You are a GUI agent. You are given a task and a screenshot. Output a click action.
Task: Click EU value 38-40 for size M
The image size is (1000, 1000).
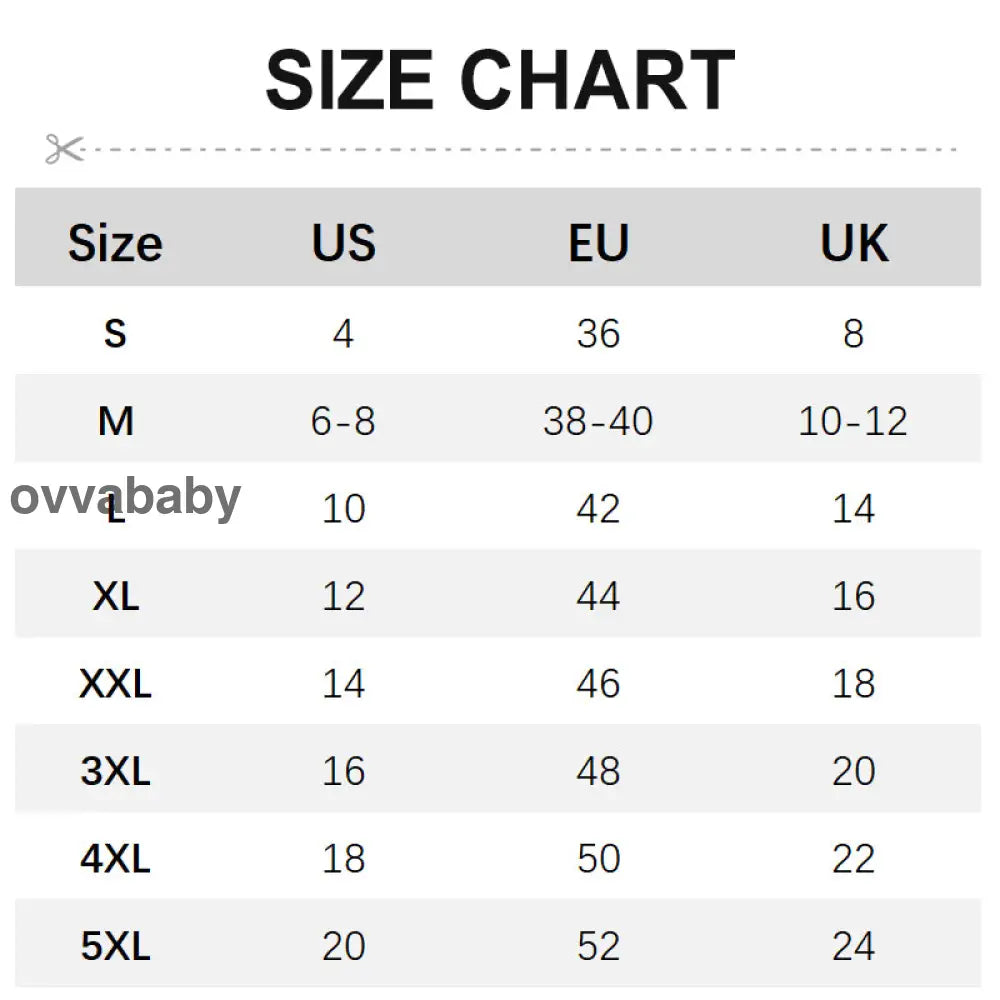[x=598, y=421]
